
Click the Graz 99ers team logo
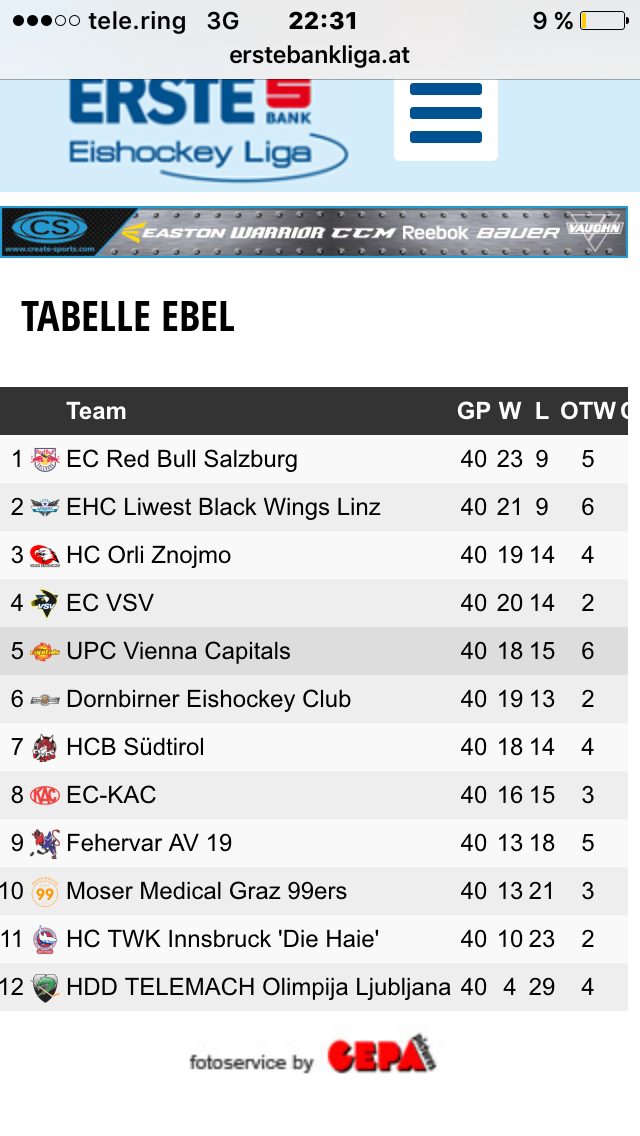pos(45,891)
